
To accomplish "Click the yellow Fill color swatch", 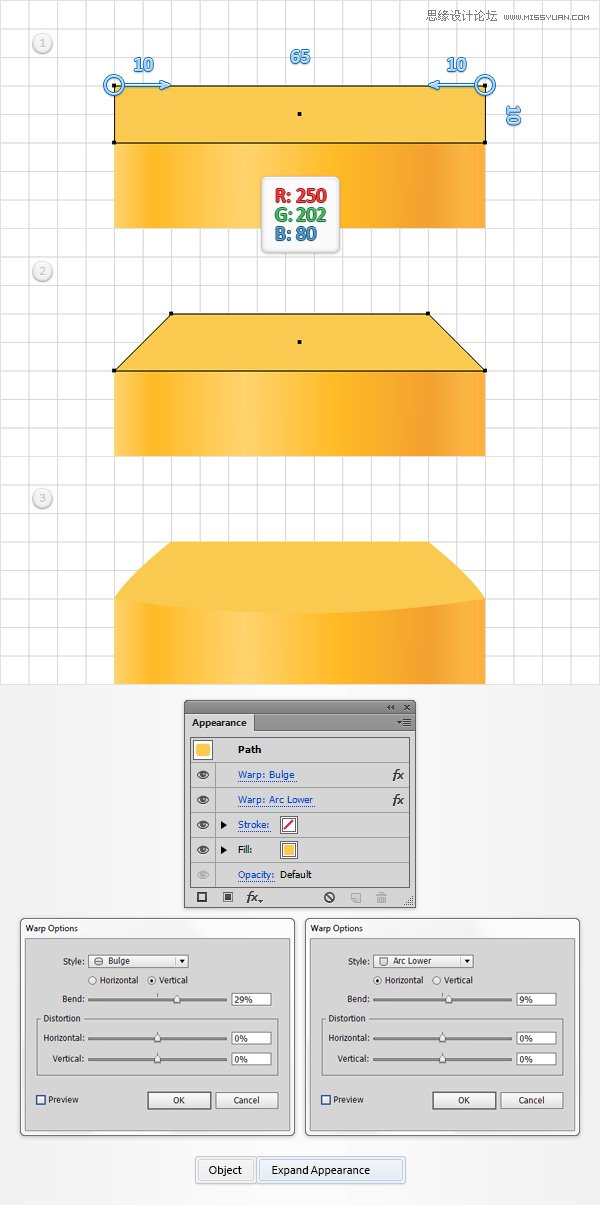I will coord(289,850).
